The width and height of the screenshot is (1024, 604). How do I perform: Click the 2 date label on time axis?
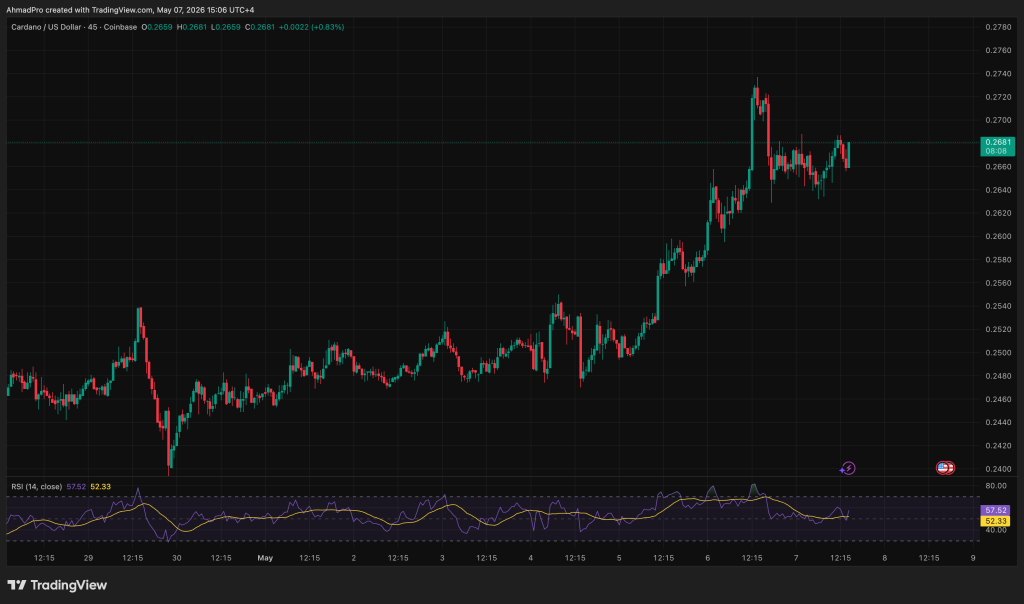(354, 558)
